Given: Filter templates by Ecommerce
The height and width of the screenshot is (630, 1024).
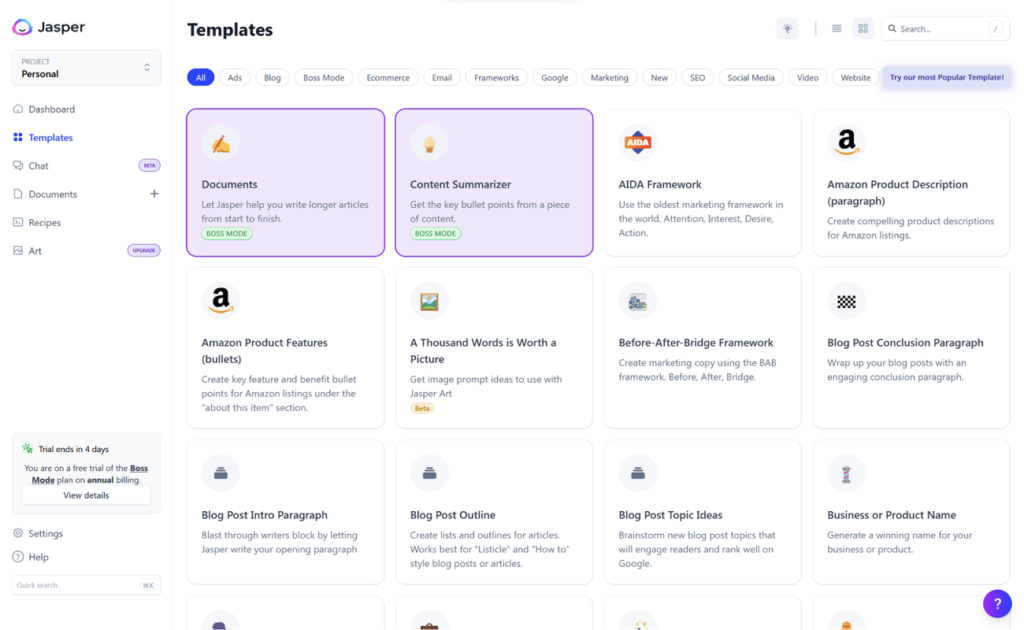Looking at the screenshot, I should click(x=388, y=77).
